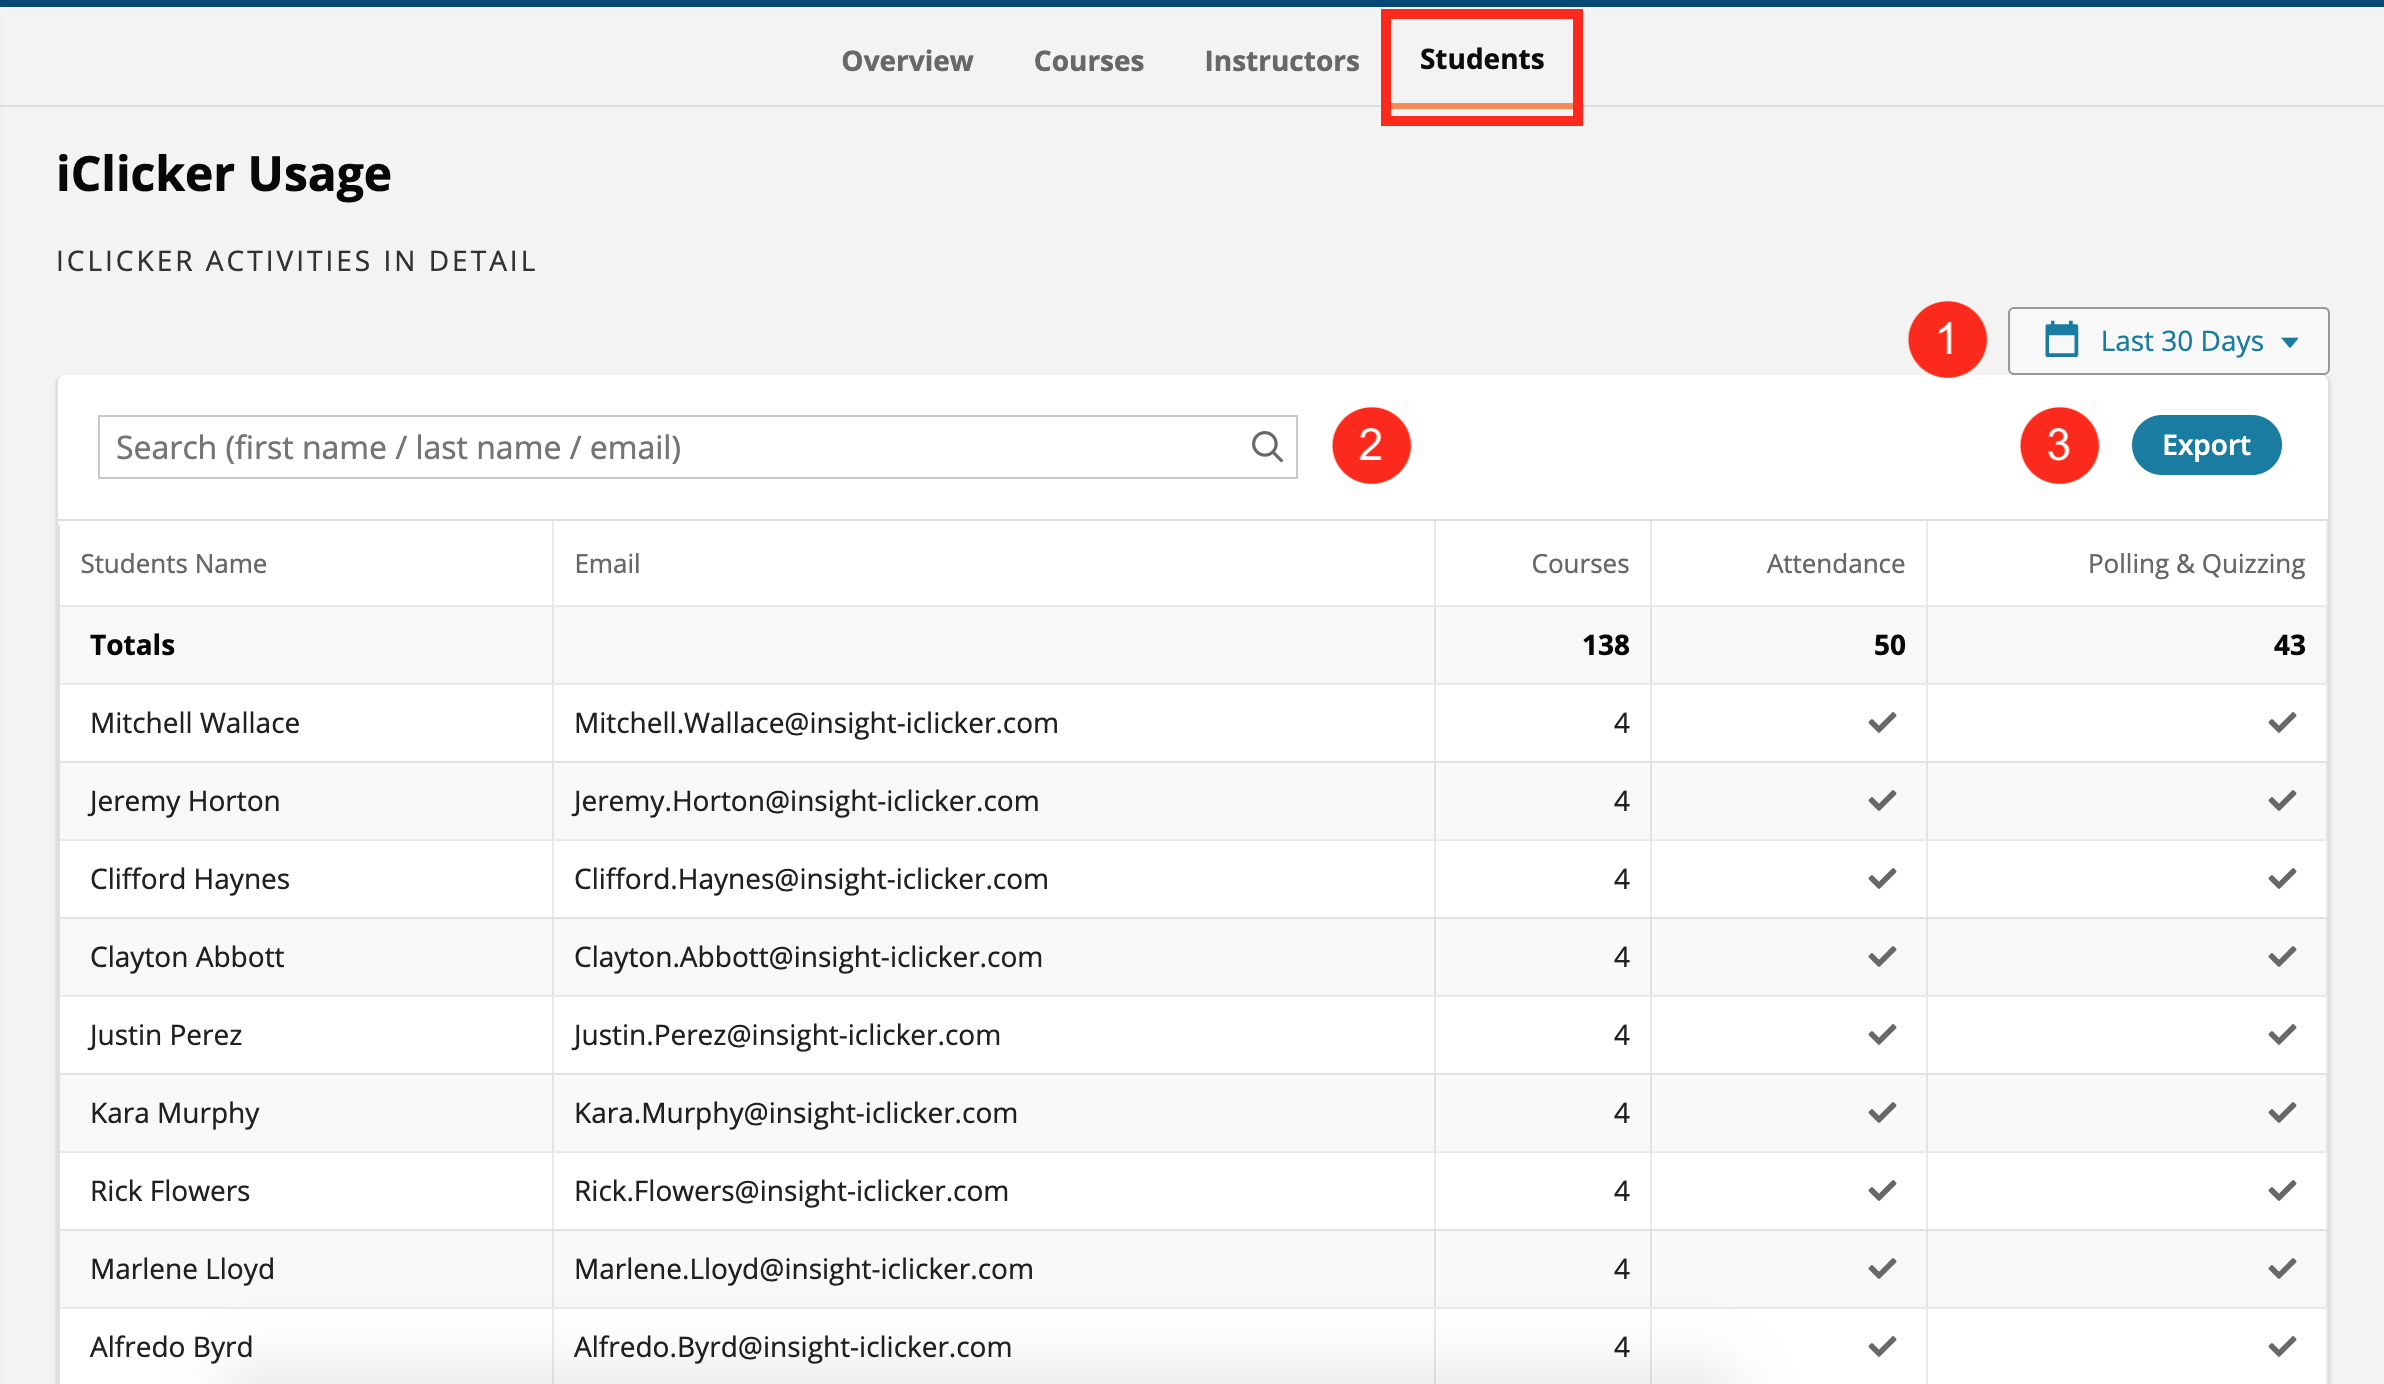Image resolution: width=2384 pixels, height=1384 pixels.
Task: Toggle Rick Flowers's Polling & Quizzing mark
Action: pos(2283,1190)
